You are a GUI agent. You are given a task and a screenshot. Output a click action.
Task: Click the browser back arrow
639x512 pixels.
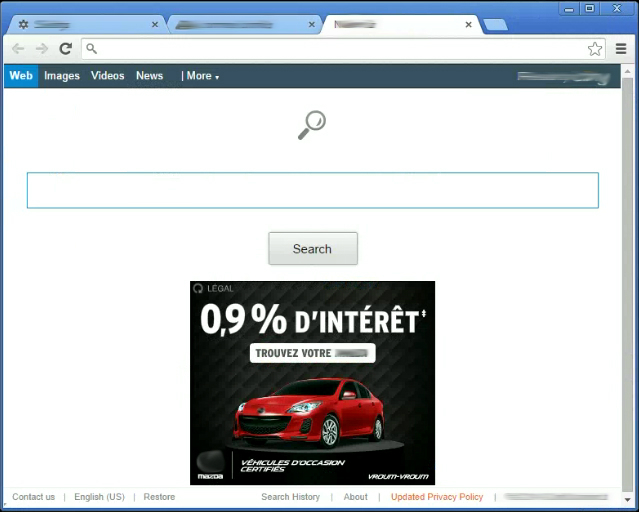click(x=18, y=49)
